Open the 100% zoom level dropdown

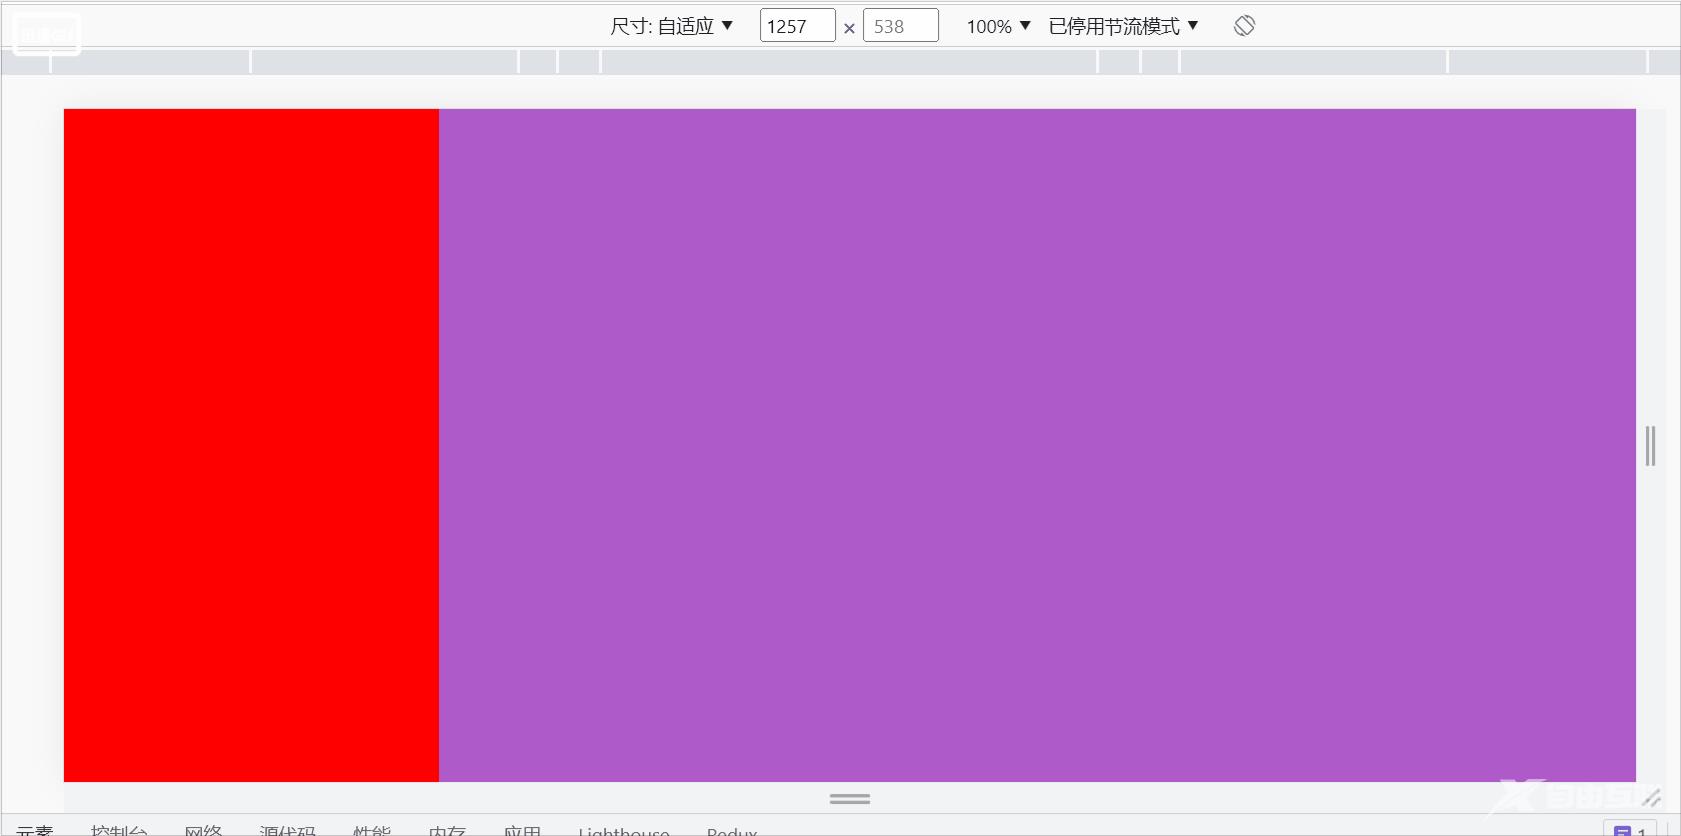(998, 26)
